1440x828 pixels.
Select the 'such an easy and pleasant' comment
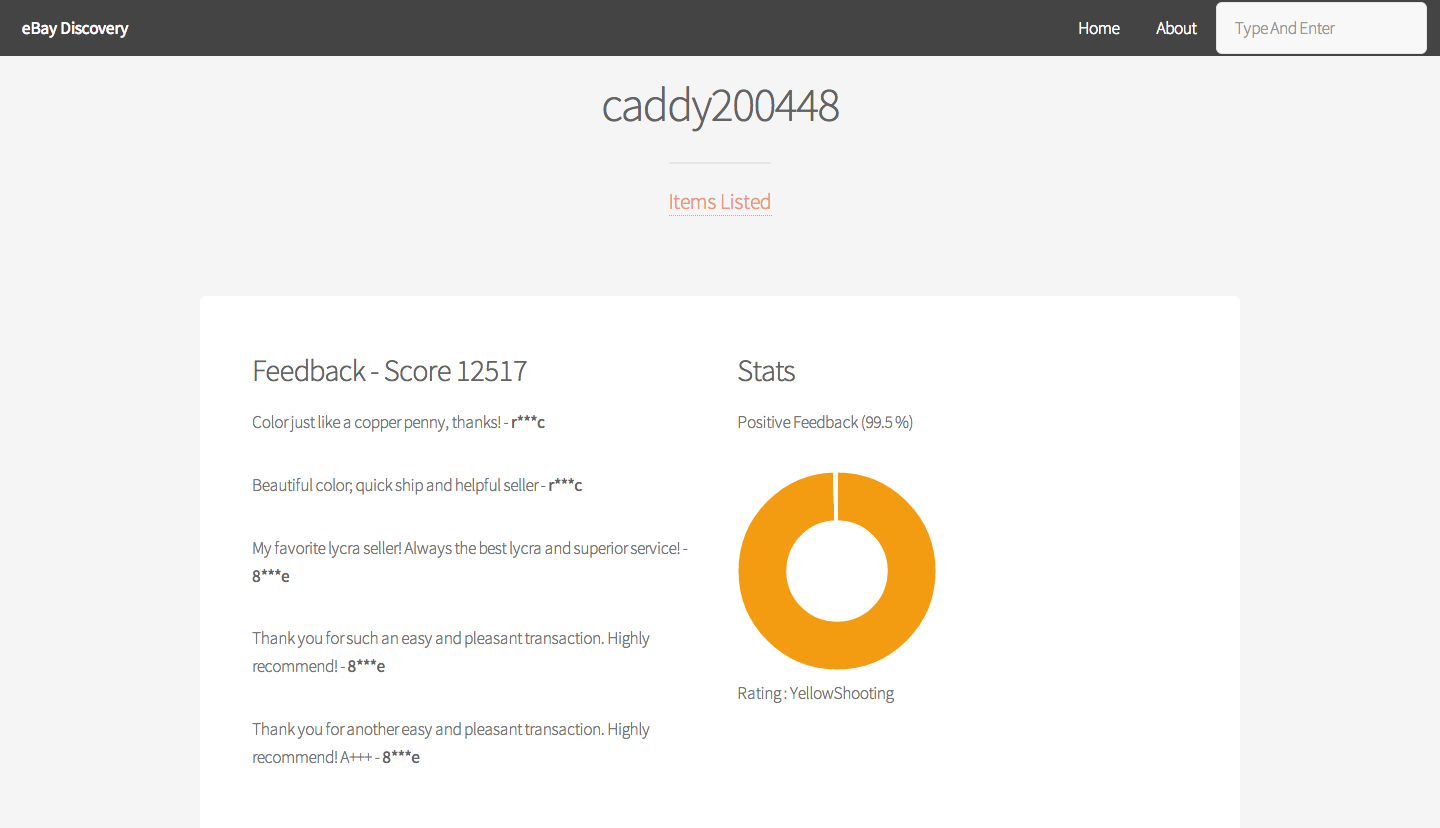click(451, 652)
